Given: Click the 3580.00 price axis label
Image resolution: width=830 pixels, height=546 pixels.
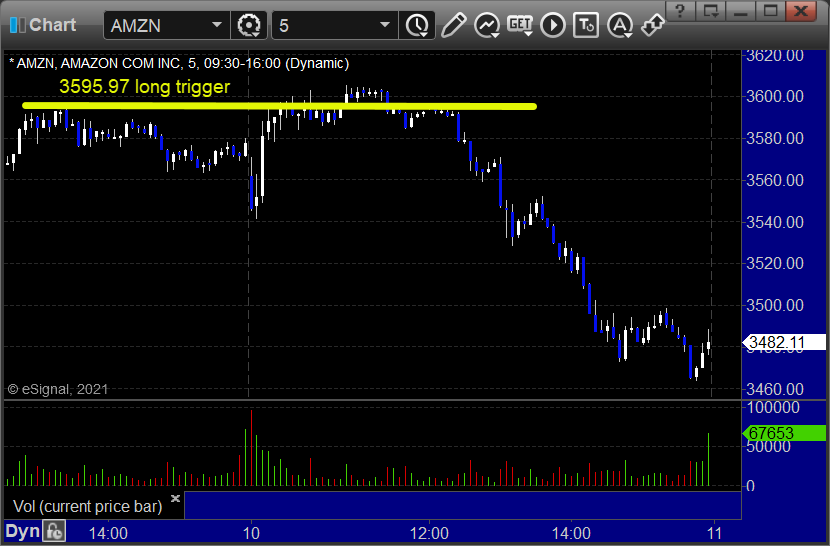Looking at the screenshot, I should 775,138.
